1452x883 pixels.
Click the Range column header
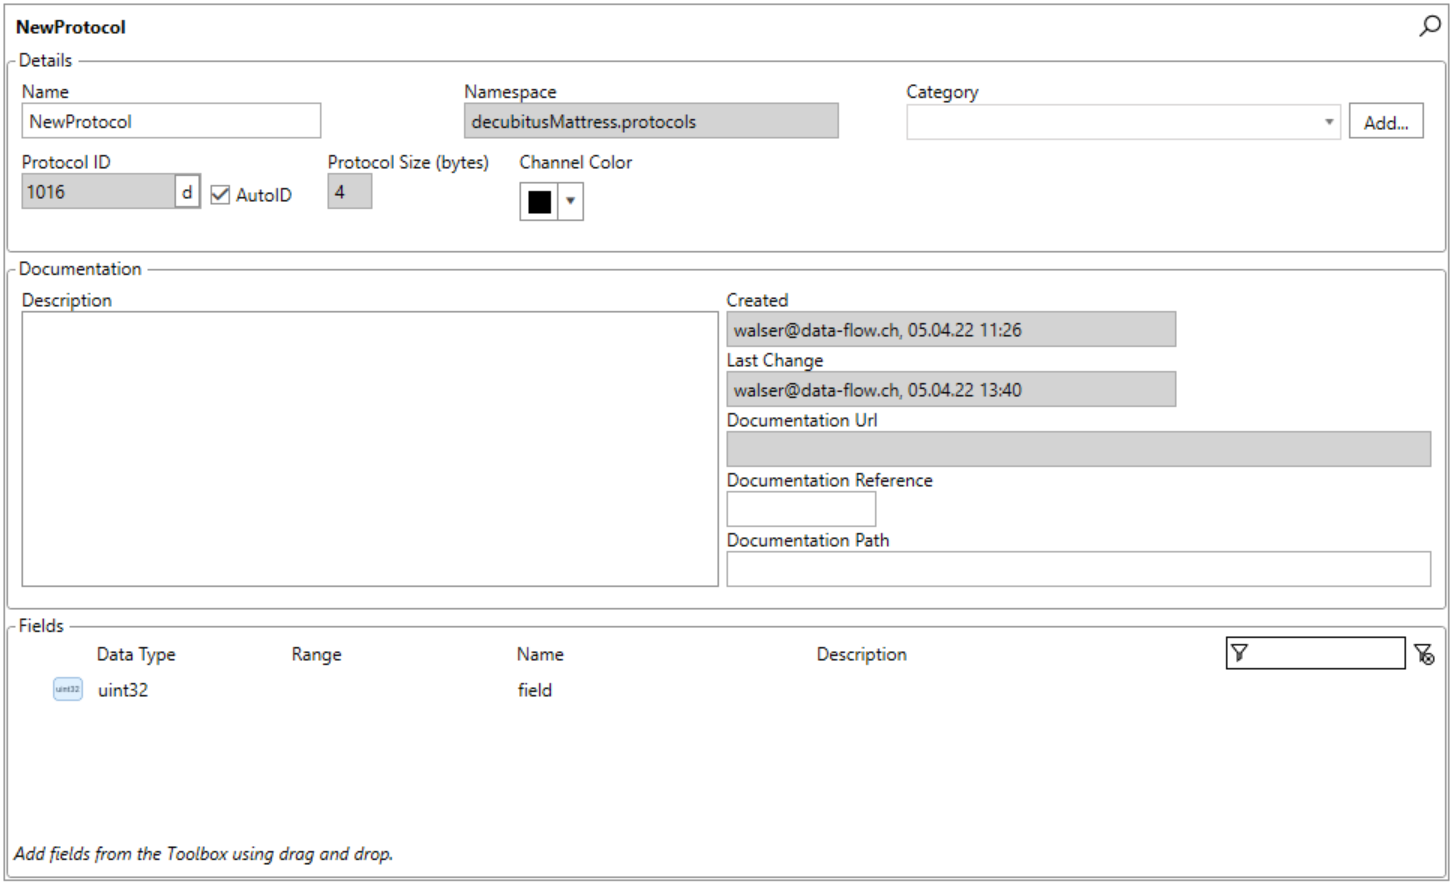(316, 654)
